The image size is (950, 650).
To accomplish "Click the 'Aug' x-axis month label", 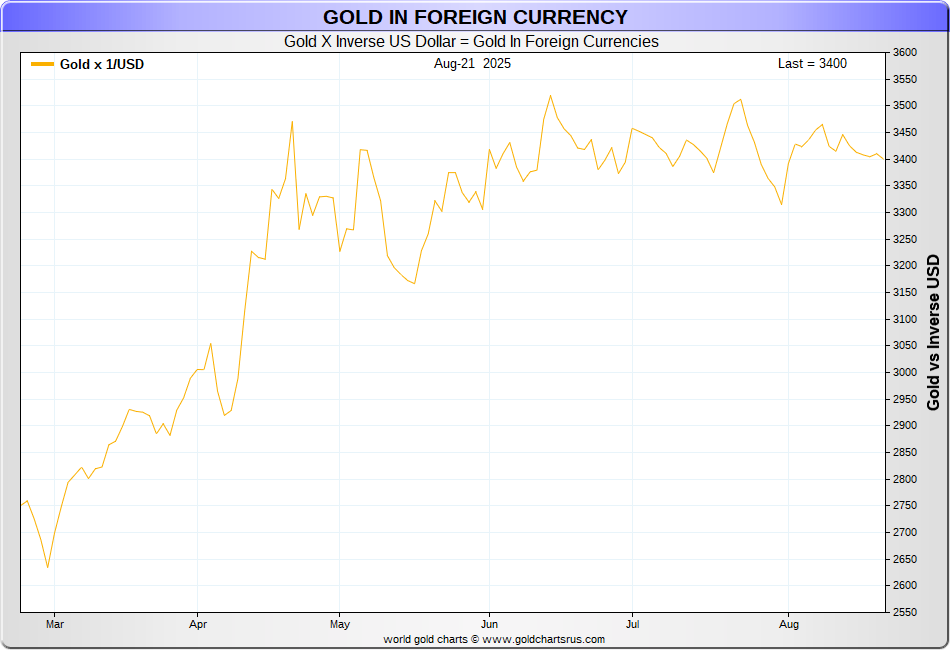I will pyautogui.click(x=789, y=624).
